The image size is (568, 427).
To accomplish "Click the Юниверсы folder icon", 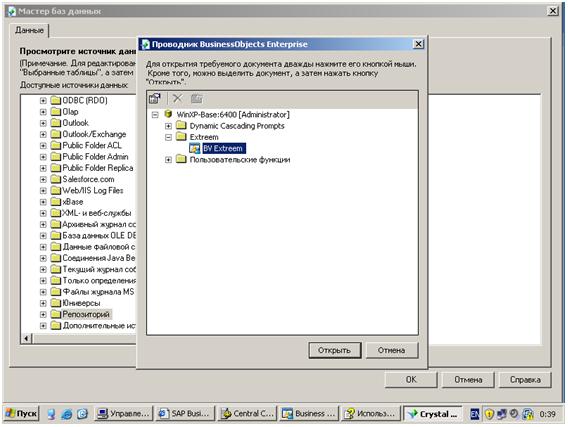I will (56, 303).
